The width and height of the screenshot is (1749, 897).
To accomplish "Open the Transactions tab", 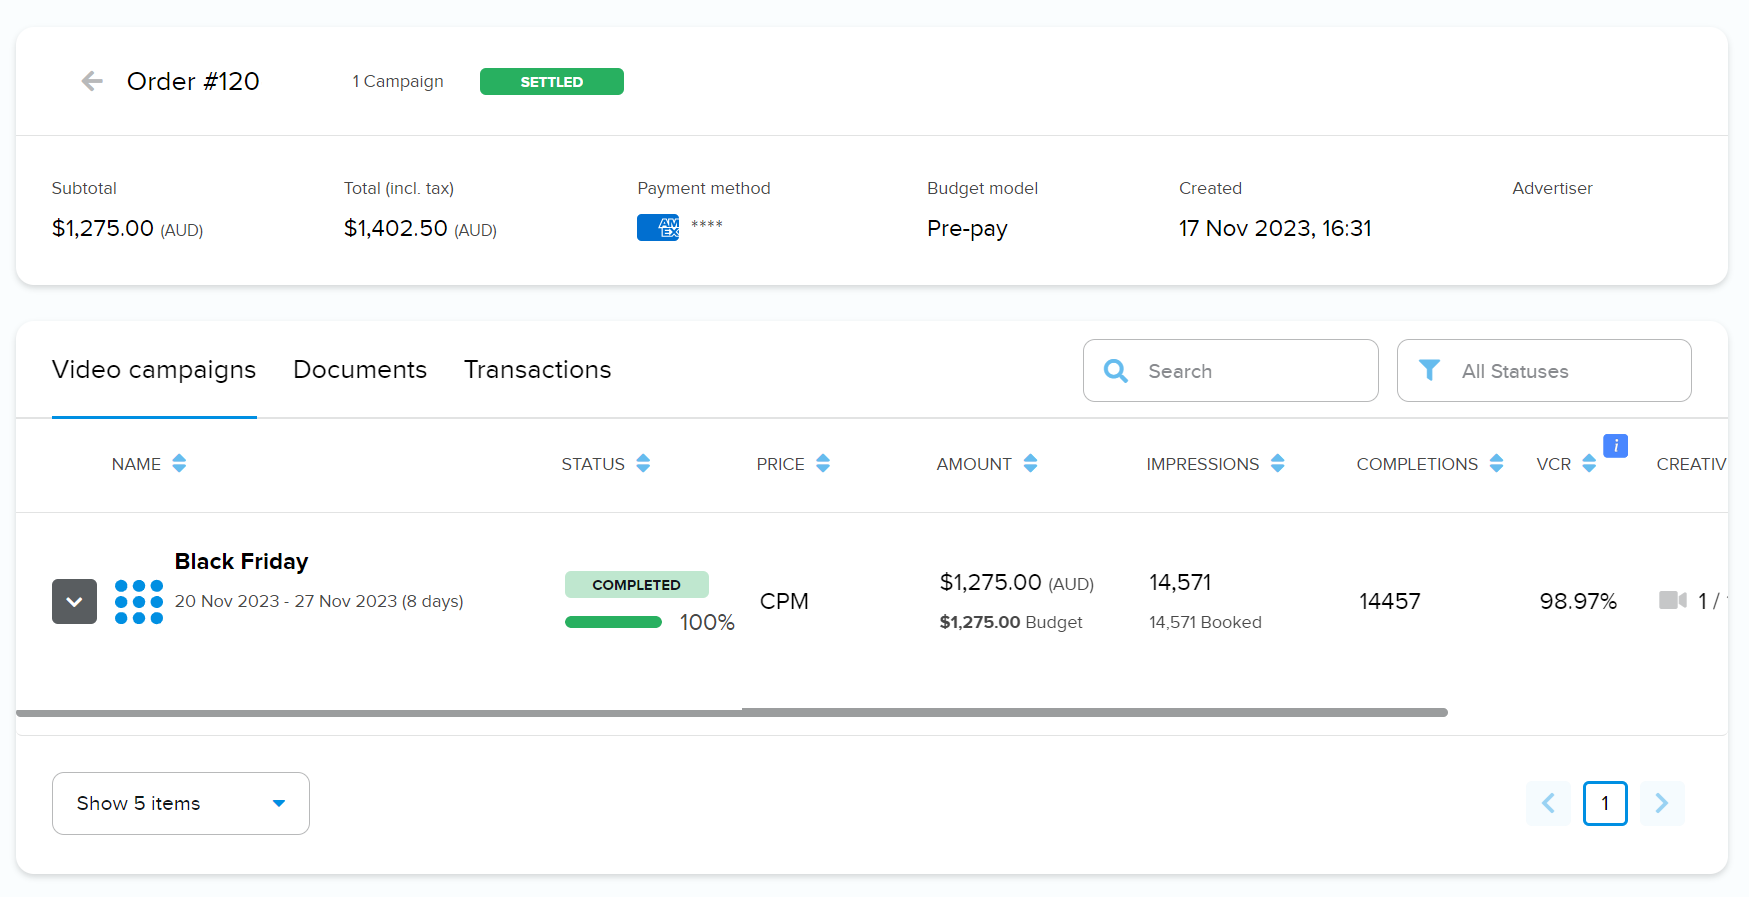I will (x=538, y=370).
